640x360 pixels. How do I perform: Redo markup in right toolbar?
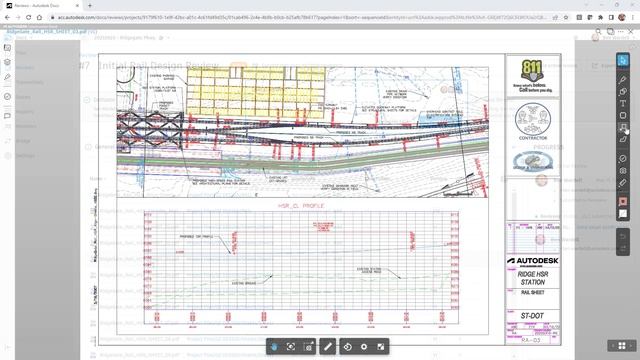[622, 248]
